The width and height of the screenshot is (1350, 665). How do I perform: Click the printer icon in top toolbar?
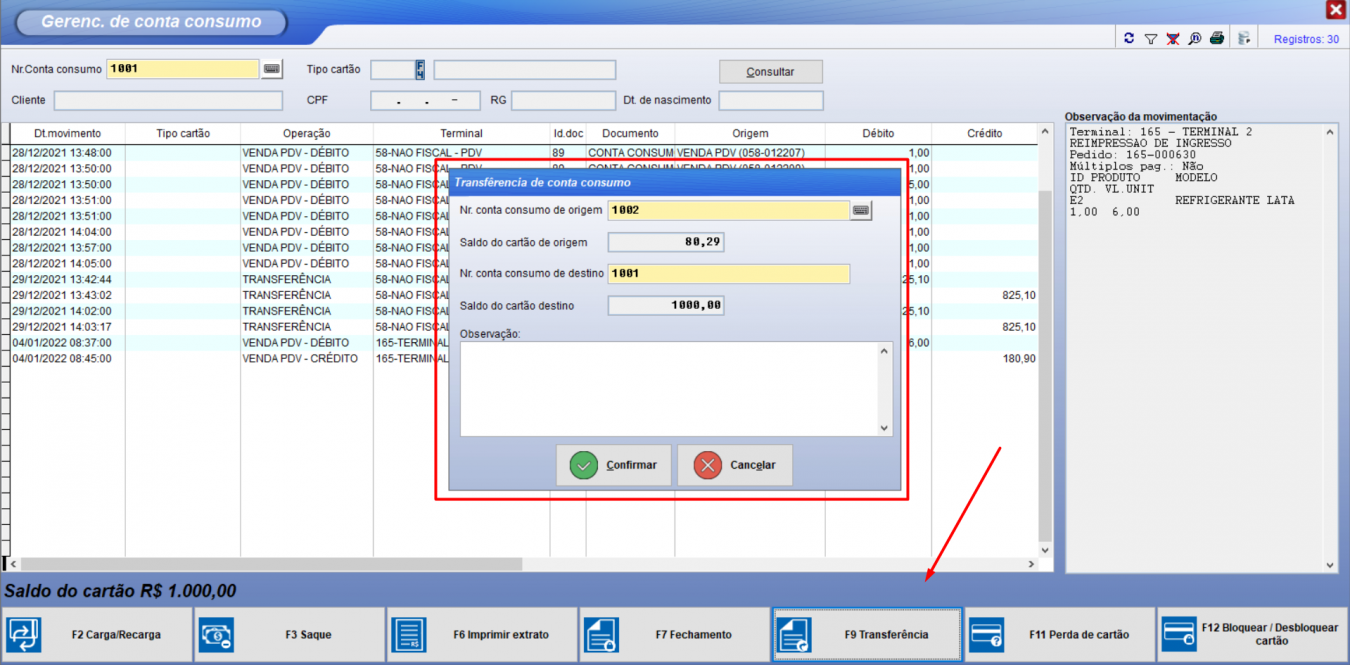(x=1217, y=39)
